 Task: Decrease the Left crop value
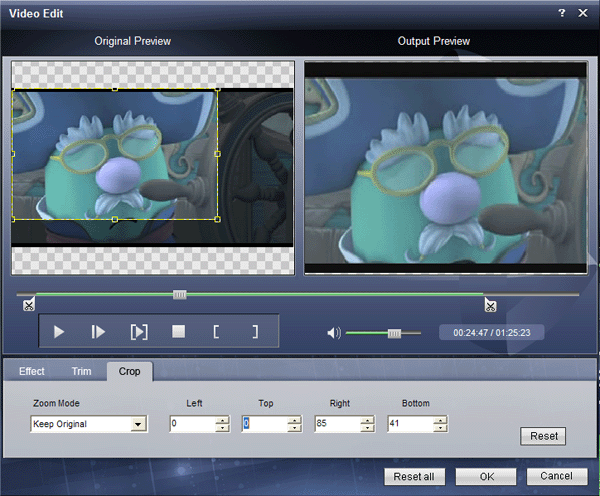click(x=222, y=427)
